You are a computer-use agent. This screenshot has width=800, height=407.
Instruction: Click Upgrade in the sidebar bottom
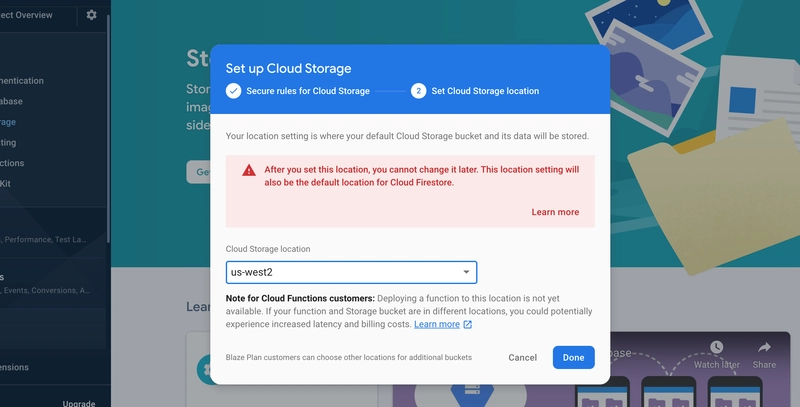click(x=79, y=403)
